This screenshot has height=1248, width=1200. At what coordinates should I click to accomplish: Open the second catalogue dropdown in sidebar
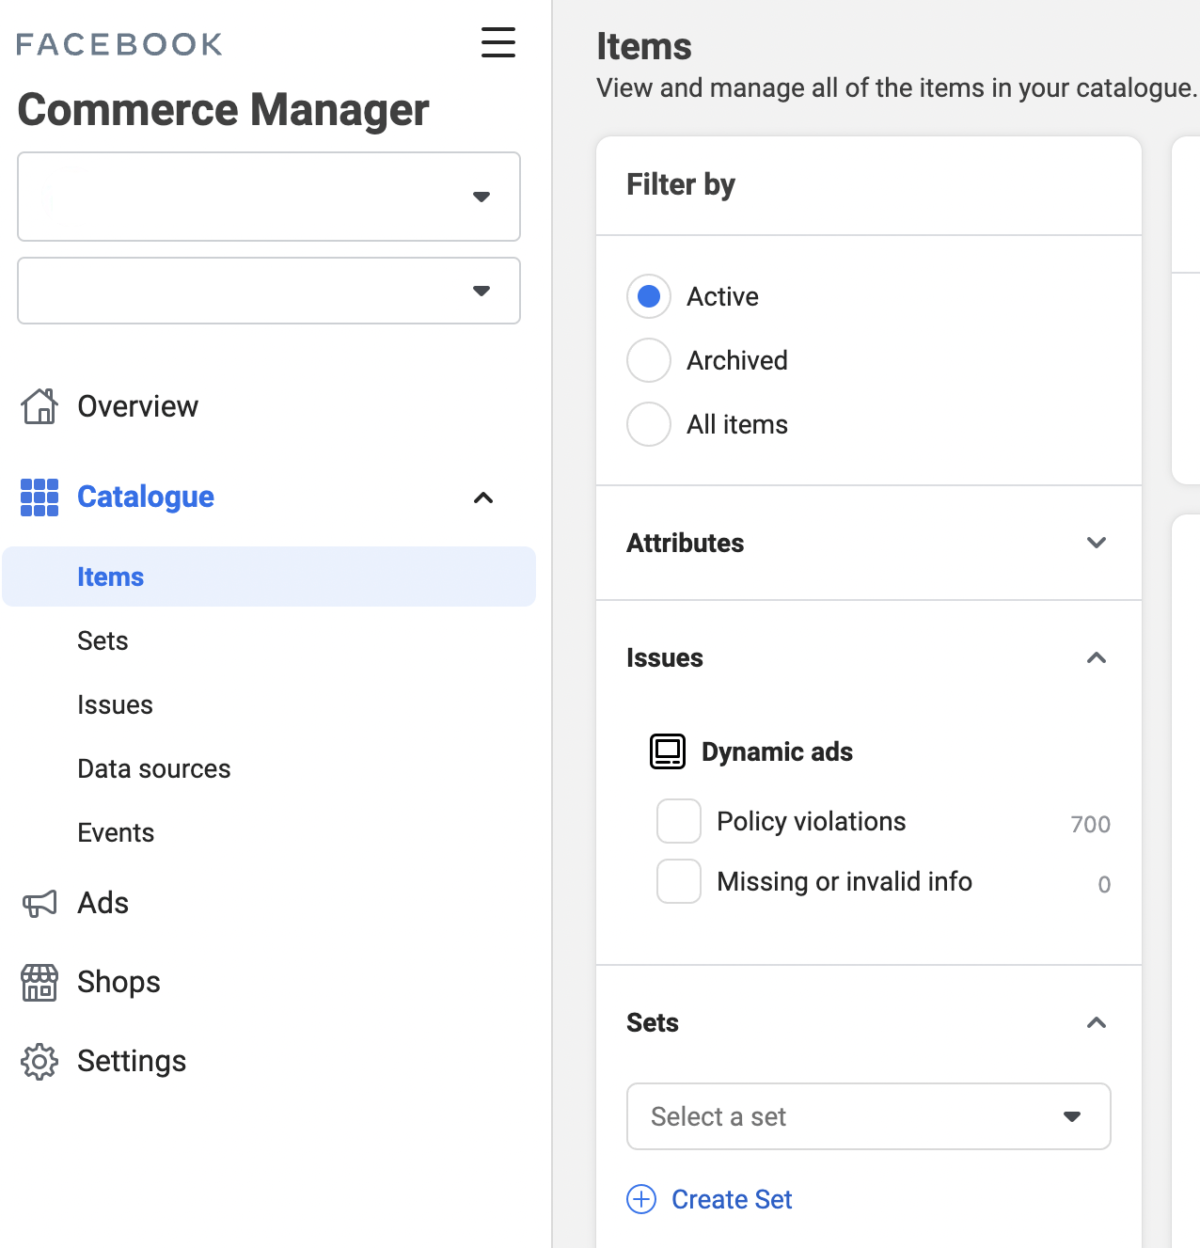pyautogui.click(x=269, y=290)
